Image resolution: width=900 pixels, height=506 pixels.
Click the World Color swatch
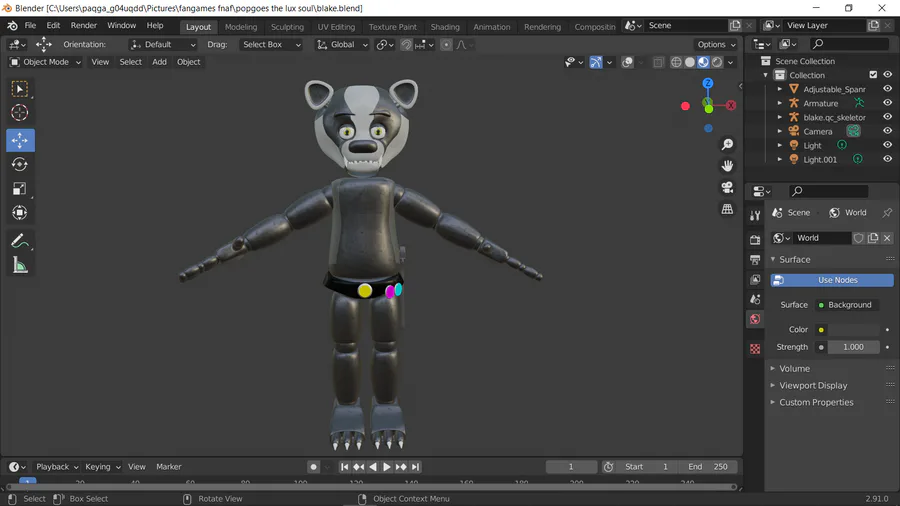(854, 330)
